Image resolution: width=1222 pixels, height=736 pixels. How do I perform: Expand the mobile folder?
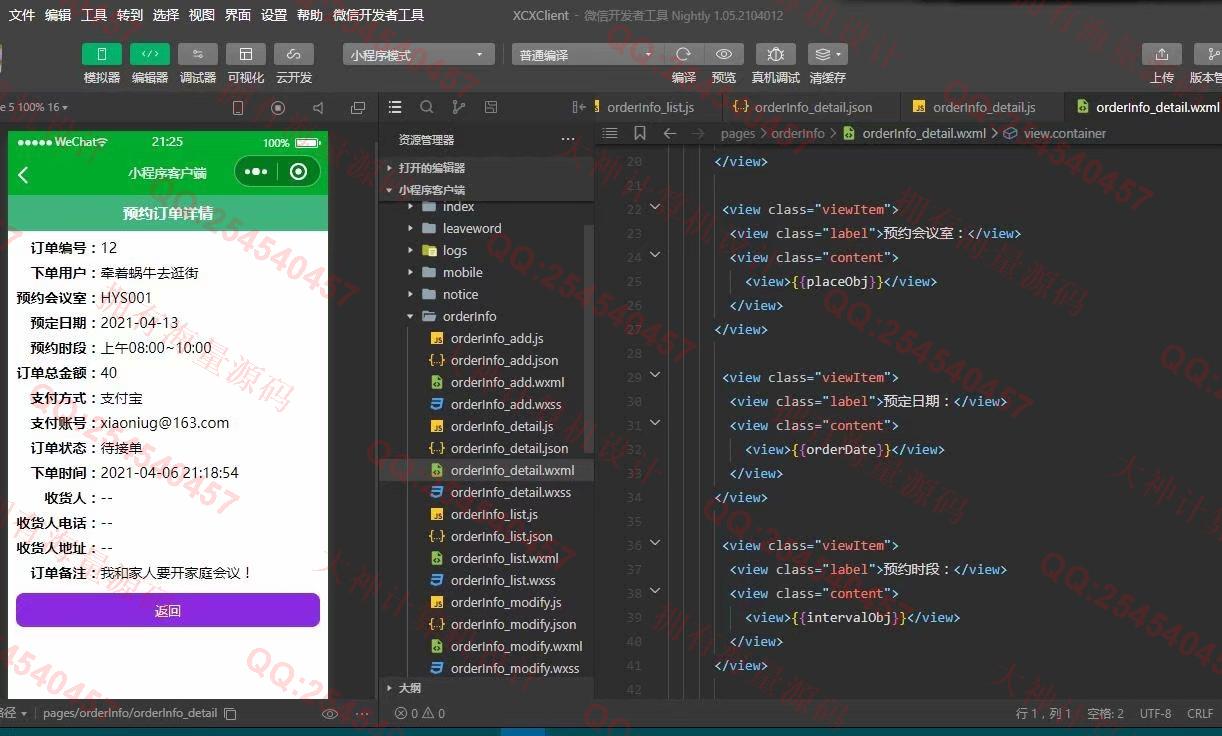[487, 272]
